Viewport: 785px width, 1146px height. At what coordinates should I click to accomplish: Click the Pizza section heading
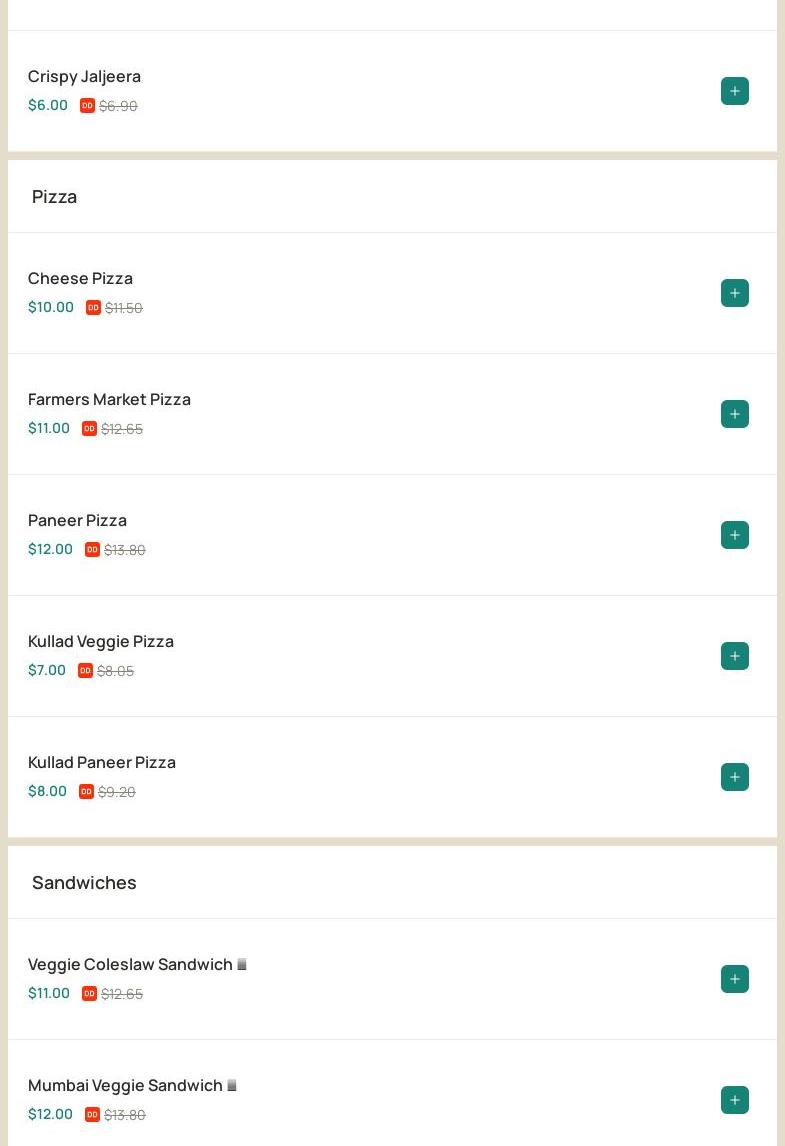pyautogui.click(x=54, y=196)
